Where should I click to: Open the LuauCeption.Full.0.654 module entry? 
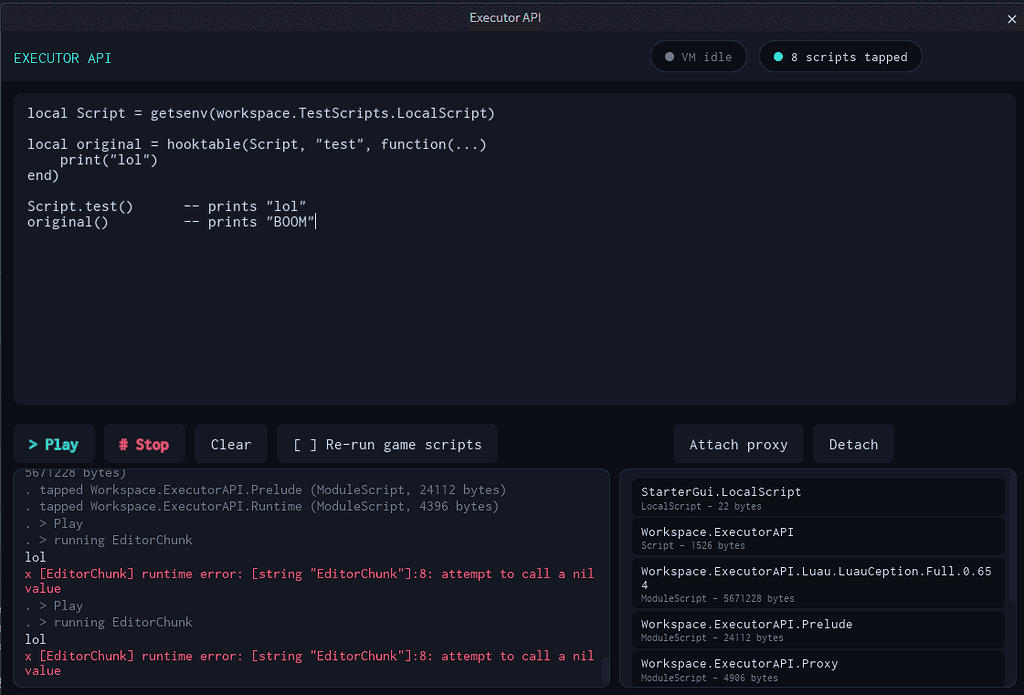(818, 583)
